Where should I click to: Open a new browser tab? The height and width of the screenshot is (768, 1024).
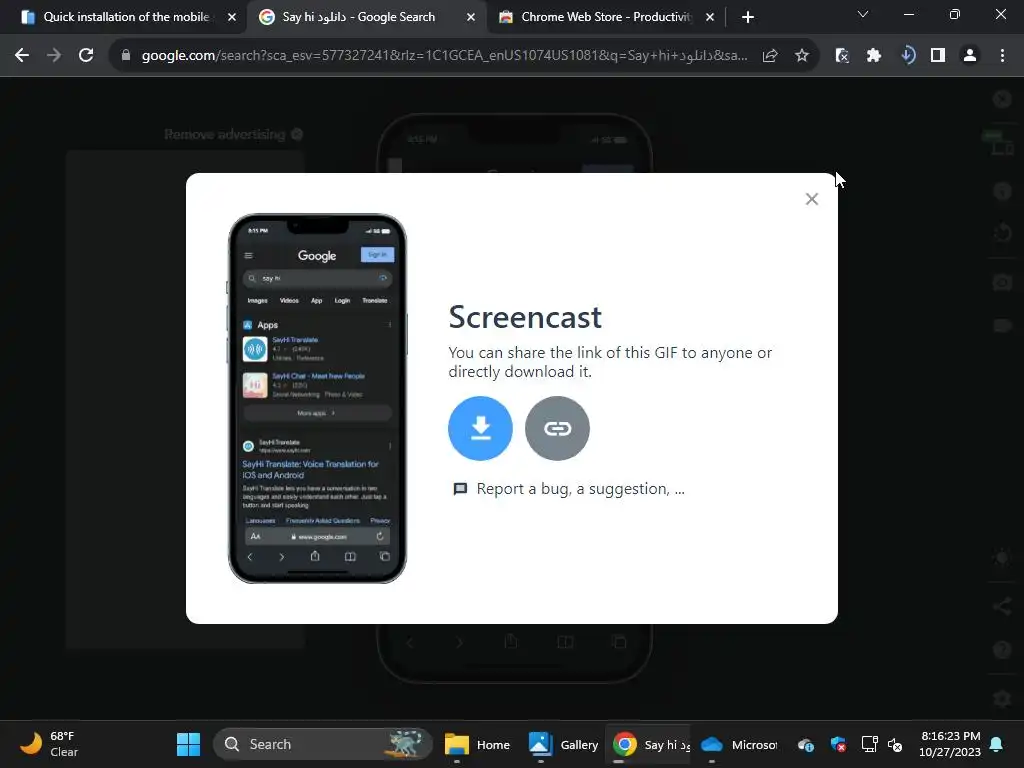tap(748, 18)
